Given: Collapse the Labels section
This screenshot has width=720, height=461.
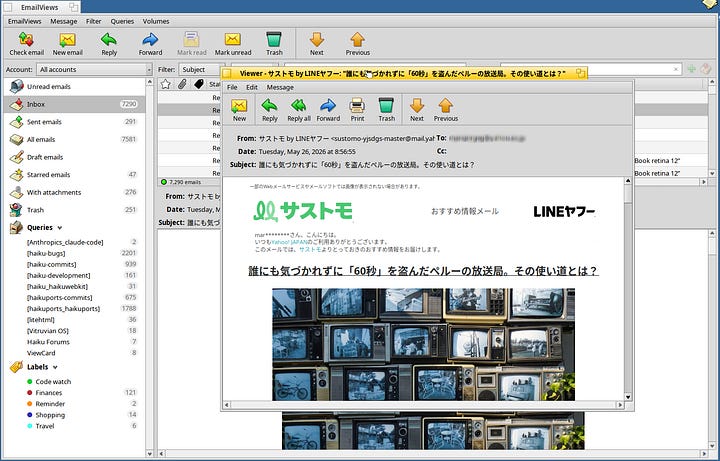Looking at the screenshot, I should pos(55,367).
